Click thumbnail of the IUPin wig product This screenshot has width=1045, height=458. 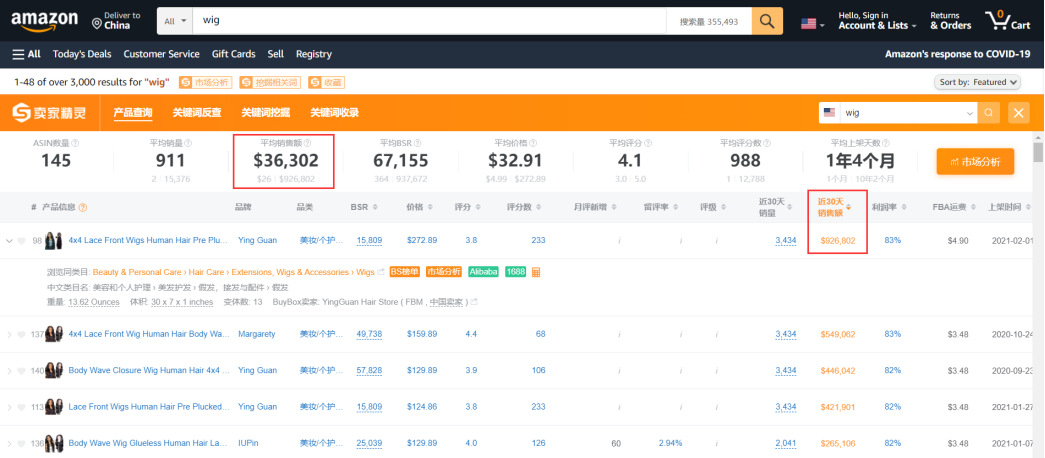(53, 443)
